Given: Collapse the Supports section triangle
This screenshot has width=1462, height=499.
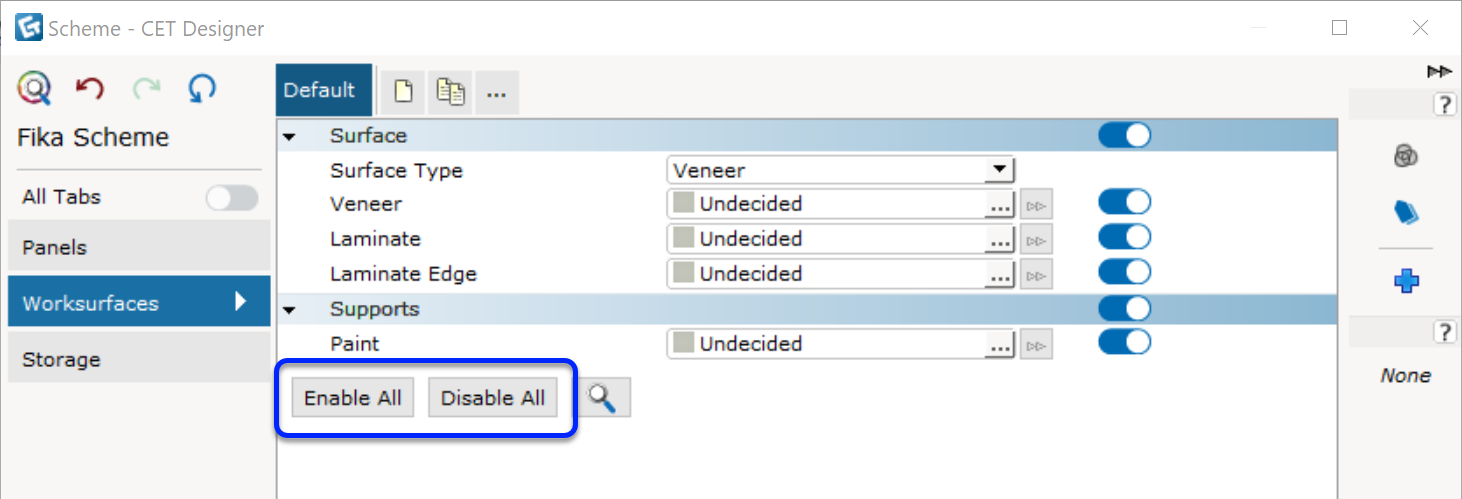Looking at the screenshot, I should click(x=289, y=310).
